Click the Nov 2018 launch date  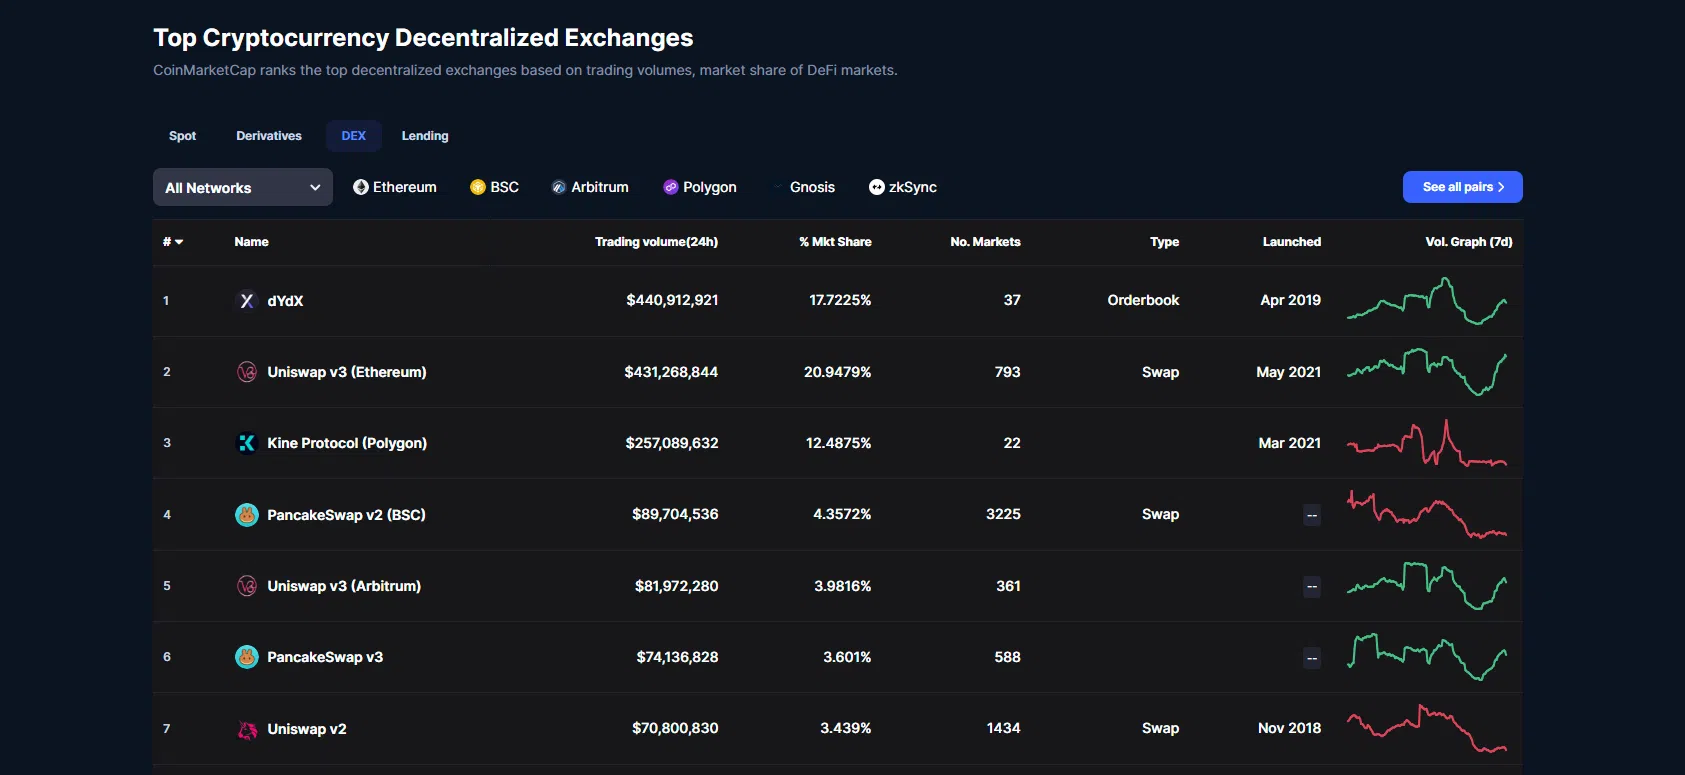(1290, 728)
